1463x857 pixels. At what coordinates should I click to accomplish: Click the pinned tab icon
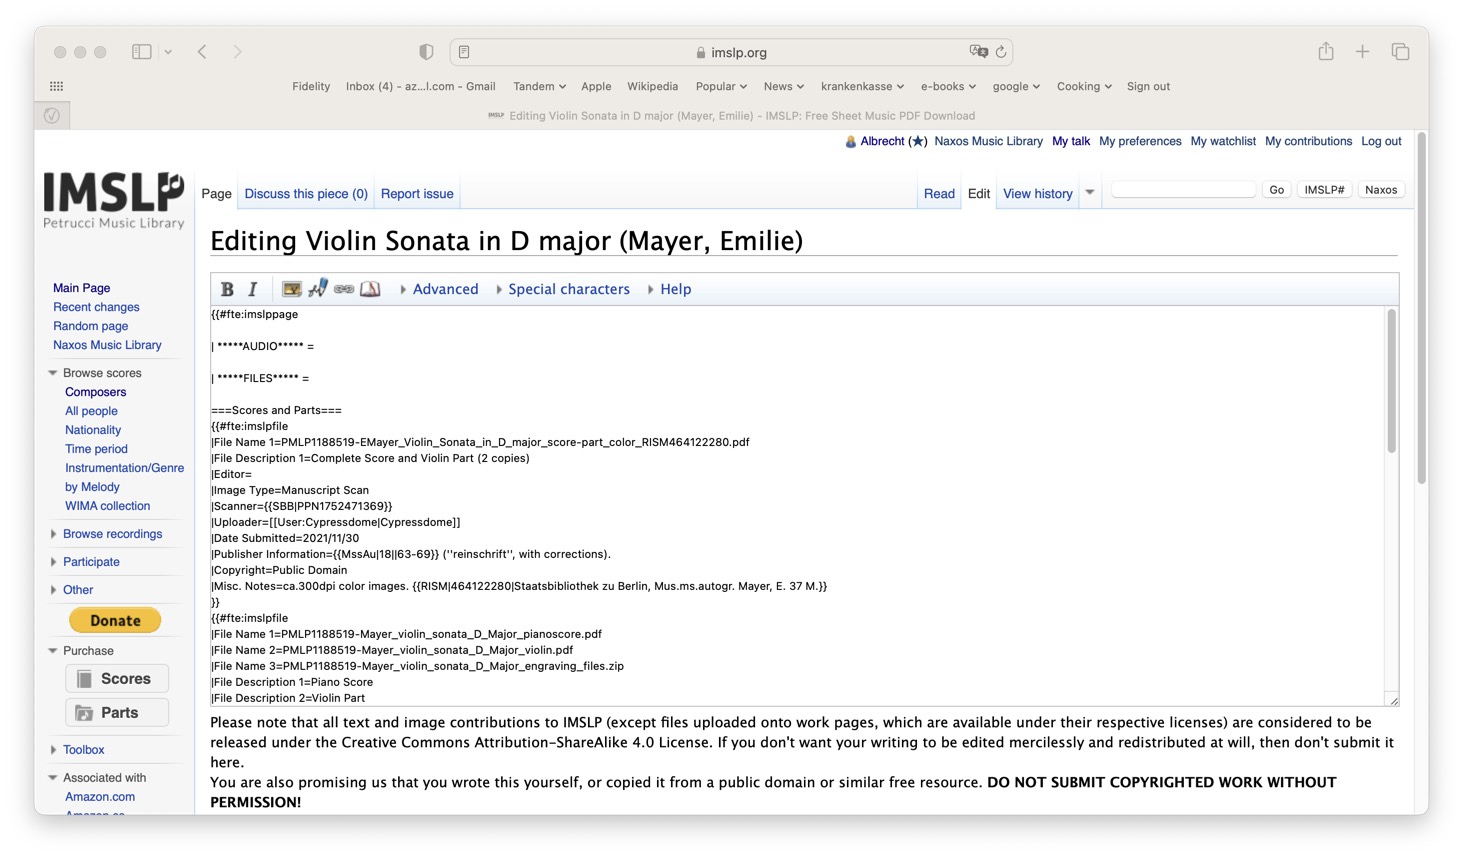(x=52, y=116)
